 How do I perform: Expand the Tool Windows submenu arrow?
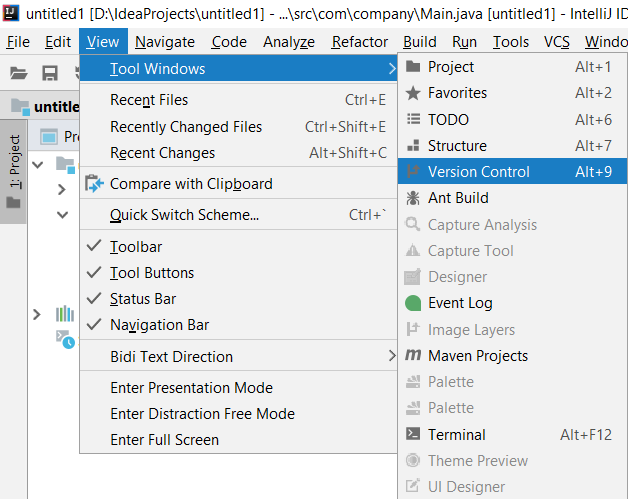(392, 69)
